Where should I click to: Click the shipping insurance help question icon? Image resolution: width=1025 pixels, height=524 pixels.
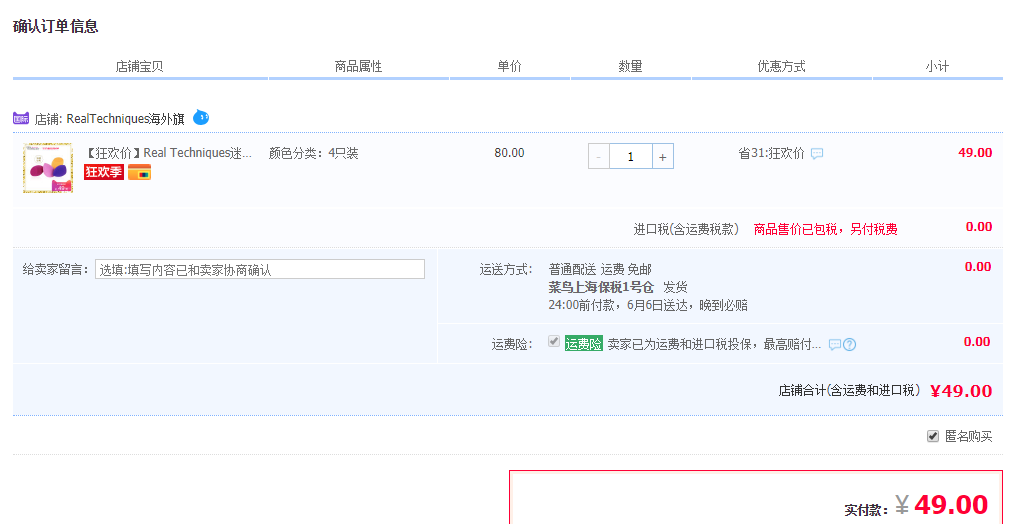click(849, 344)
